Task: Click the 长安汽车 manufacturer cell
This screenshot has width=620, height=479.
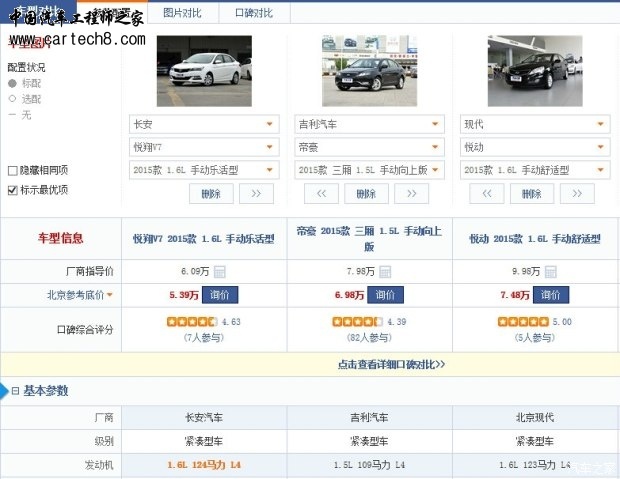Action: click(x=204, y=417)
